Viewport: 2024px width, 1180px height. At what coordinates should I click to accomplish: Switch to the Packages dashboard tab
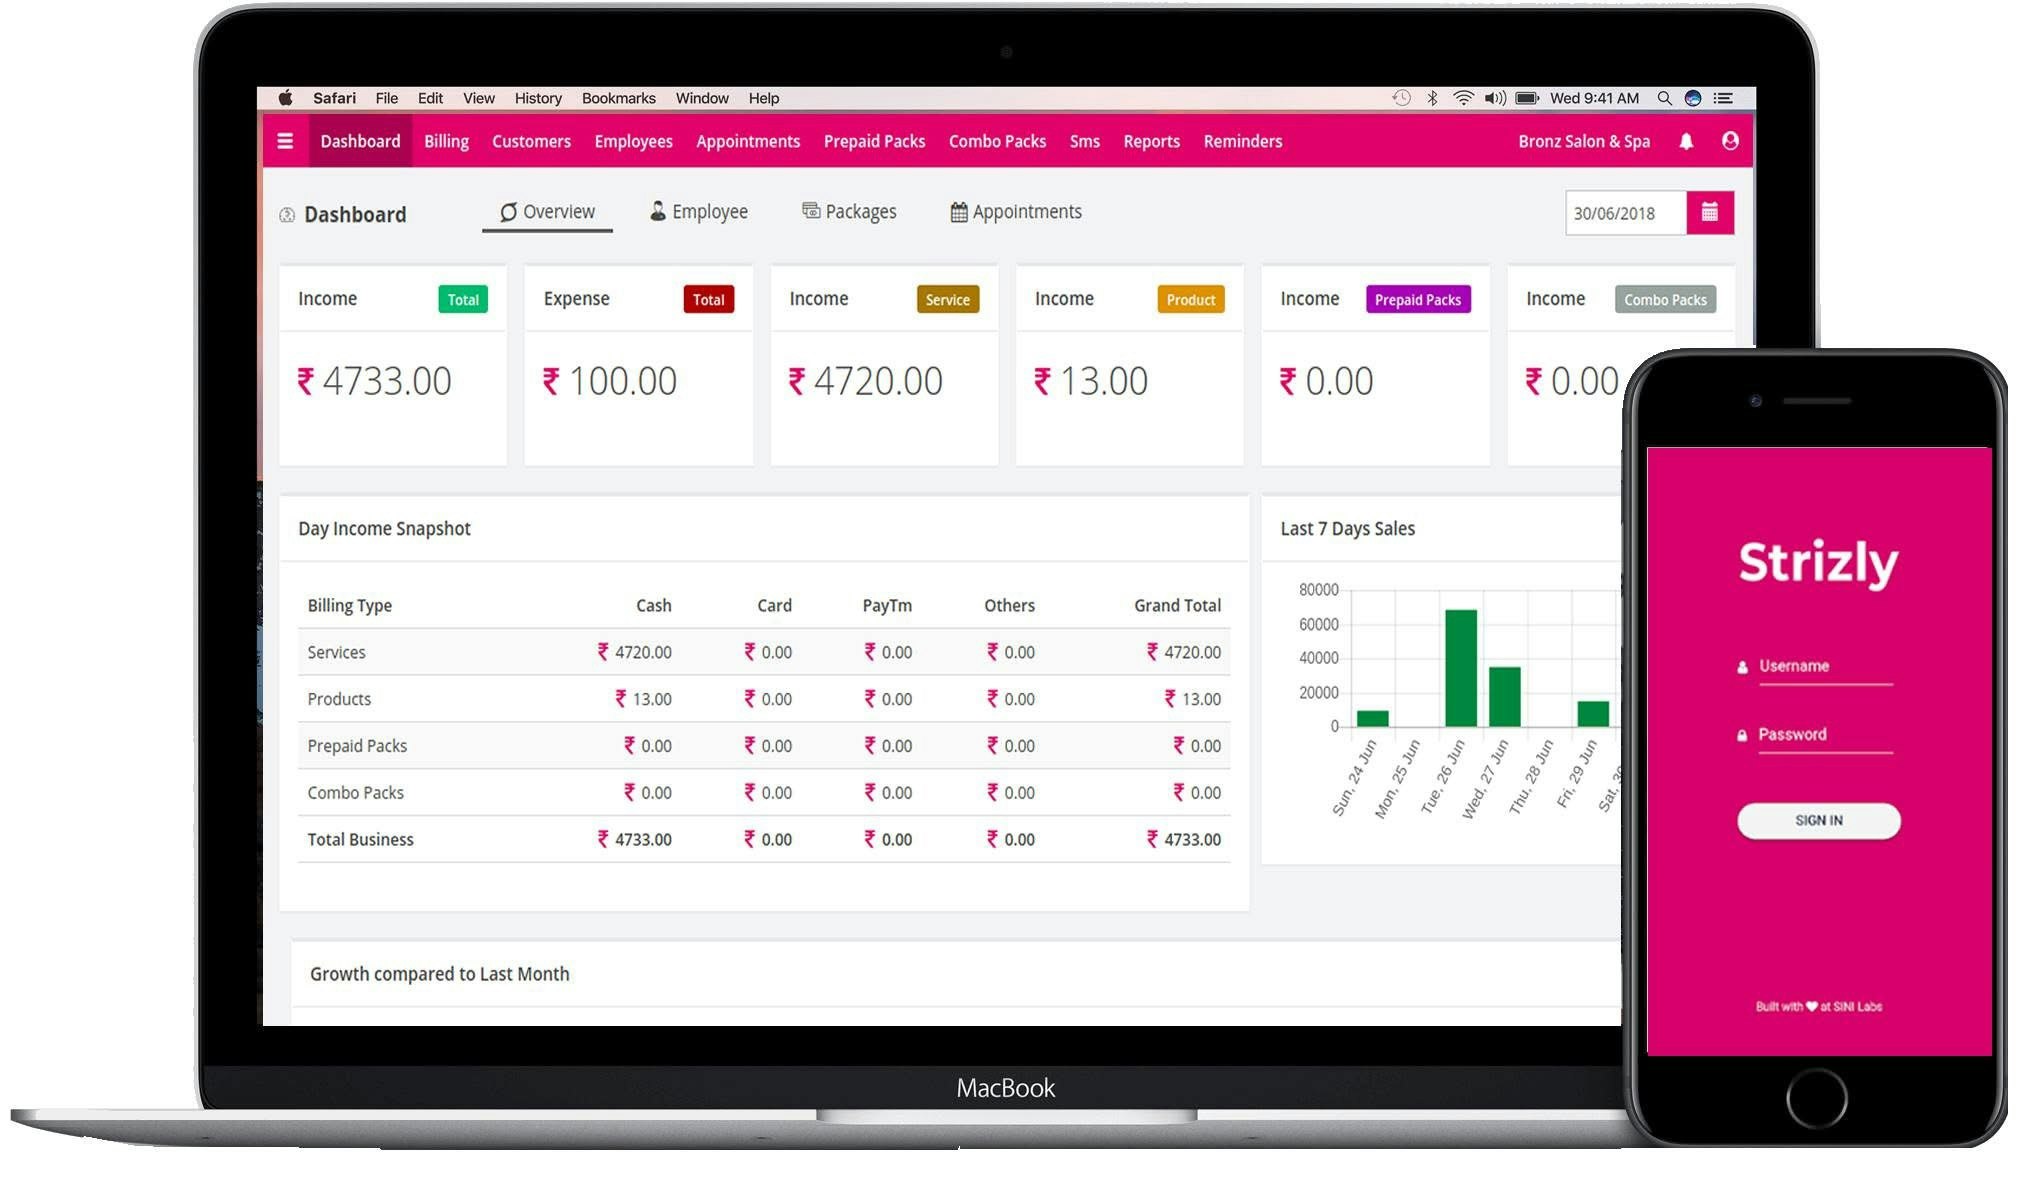click(x=849, y=212)
